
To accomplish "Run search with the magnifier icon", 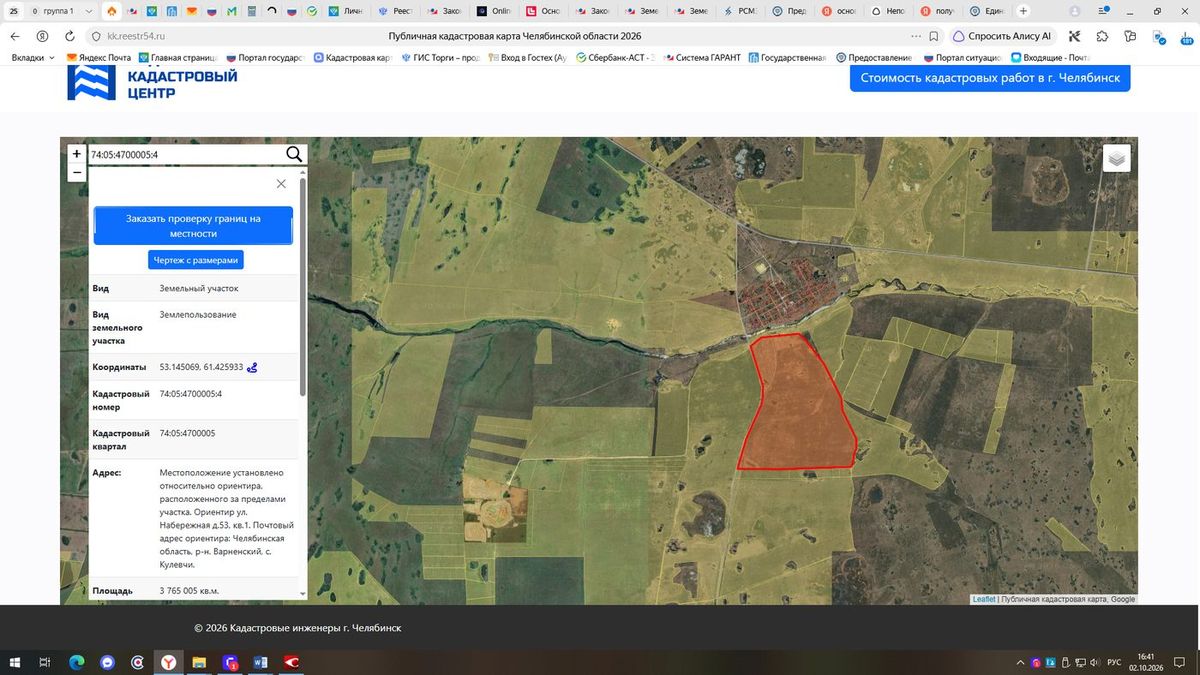I will [x=294, y=154].
